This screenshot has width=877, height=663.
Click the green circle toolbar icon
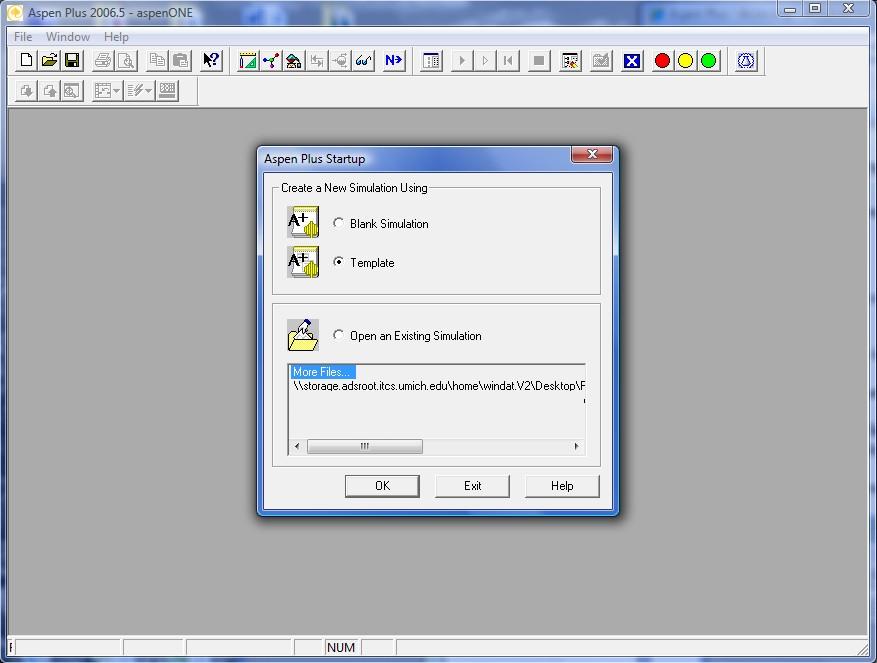709,61
